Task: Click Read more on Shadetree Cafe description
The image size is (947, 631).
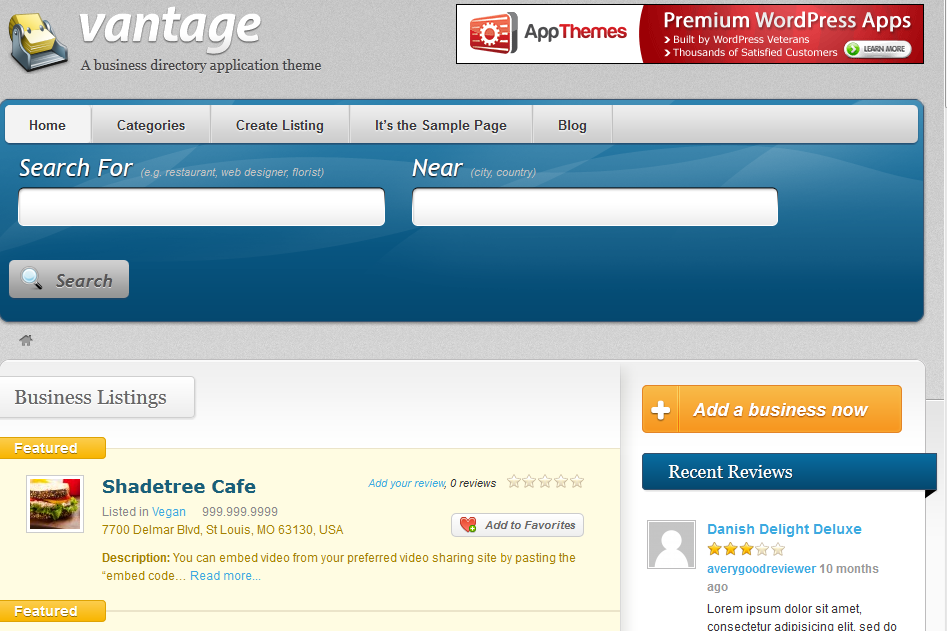Action: 225,575
